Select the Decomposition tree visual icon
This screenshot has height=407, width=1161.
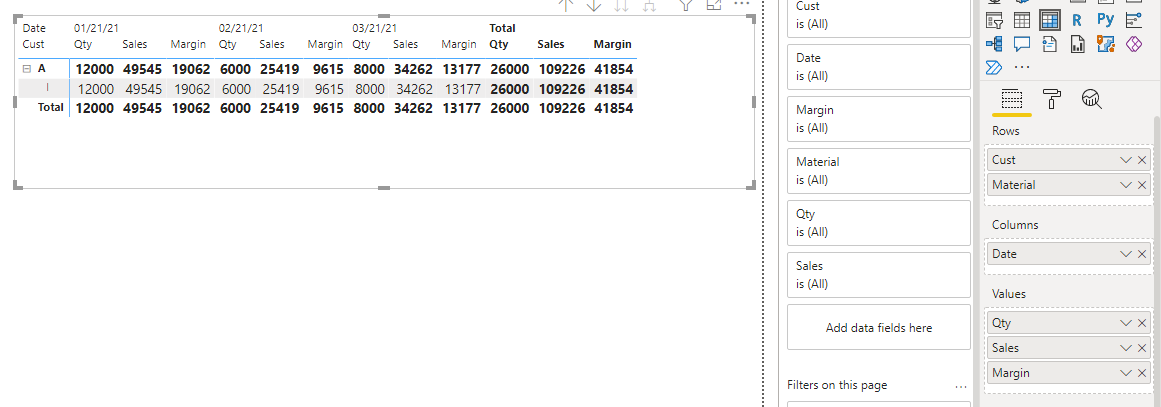tap(994, 44)
